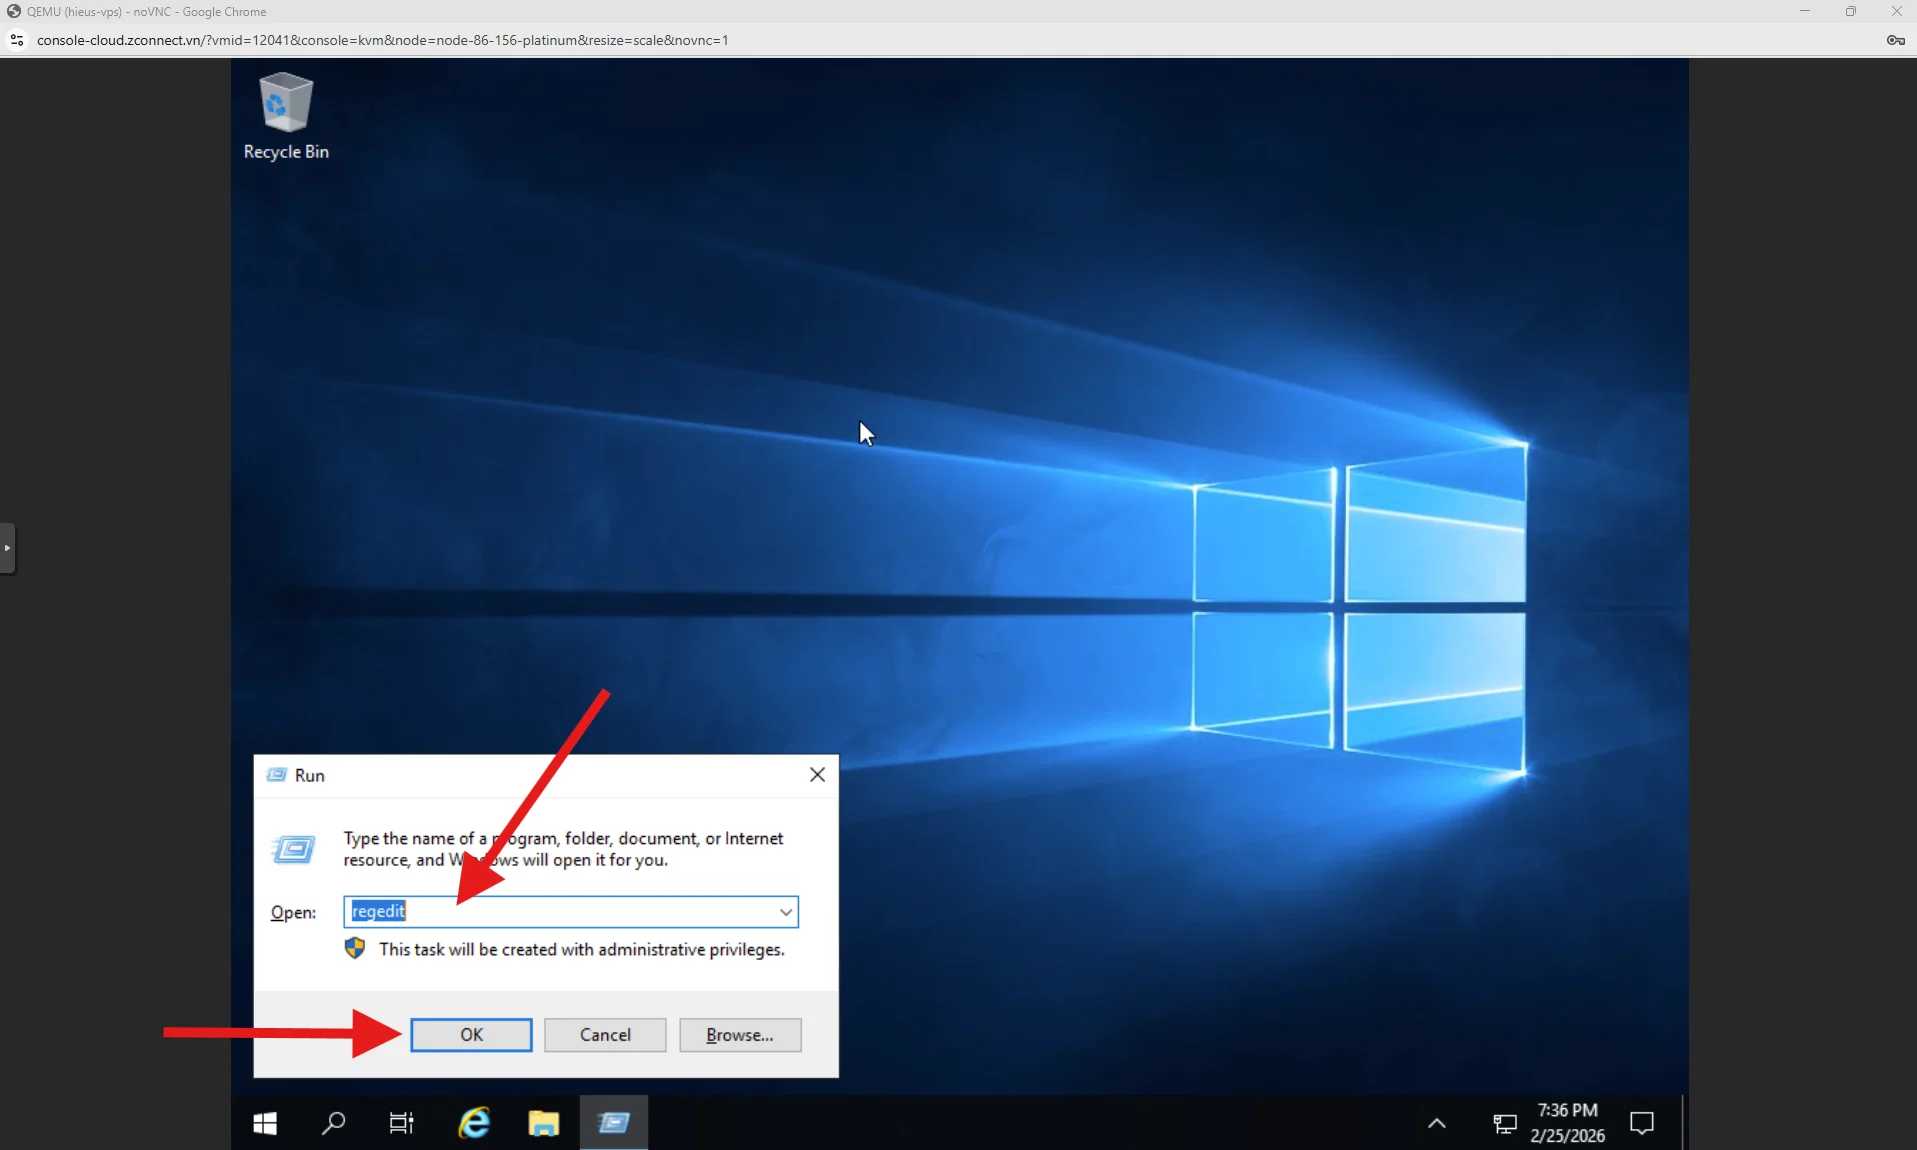Screen dimensions: 1917x1150
Task: Launch Internet Explorer from taskbar
Action: point(474,1123)
